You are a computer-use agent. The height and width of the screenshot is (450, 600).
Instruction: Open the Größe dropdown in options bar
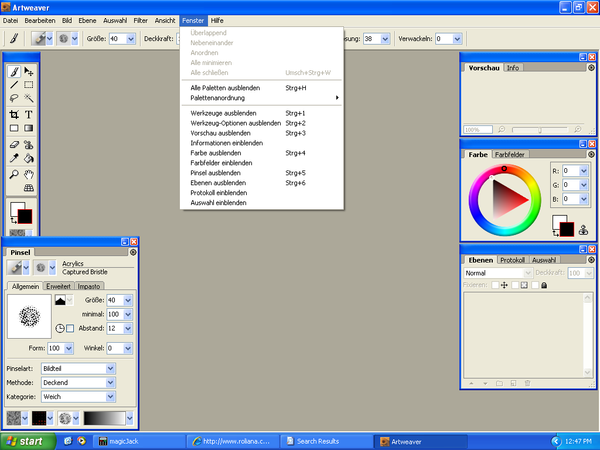click(x=131, y=39)
